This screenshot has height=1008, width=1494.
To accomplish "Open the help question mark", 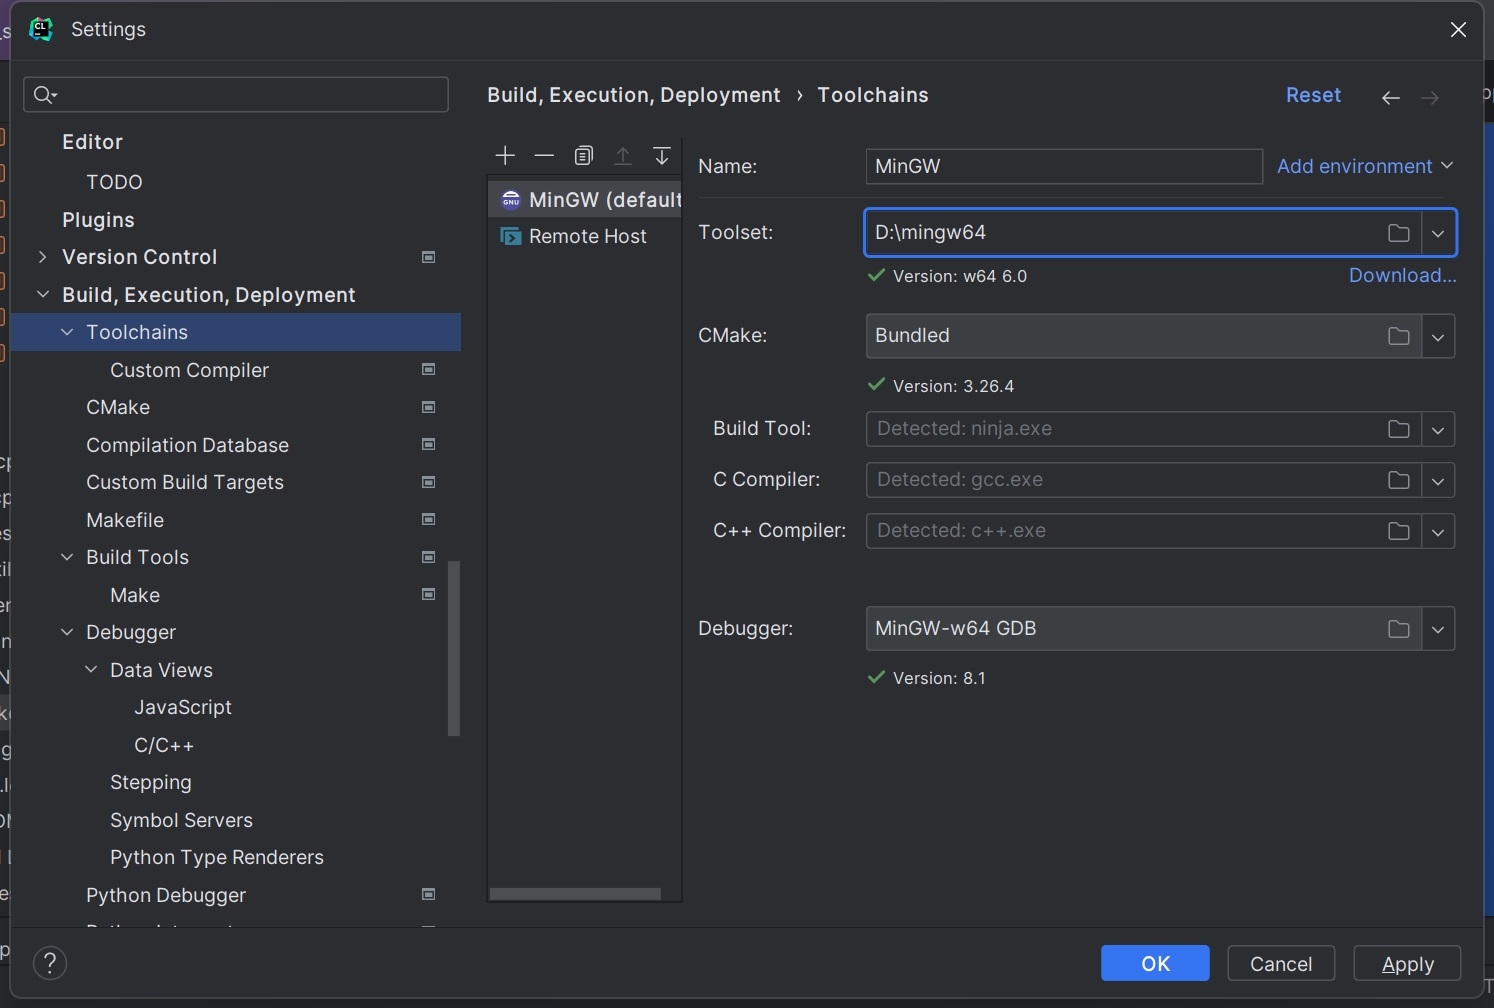I will 50,963.
